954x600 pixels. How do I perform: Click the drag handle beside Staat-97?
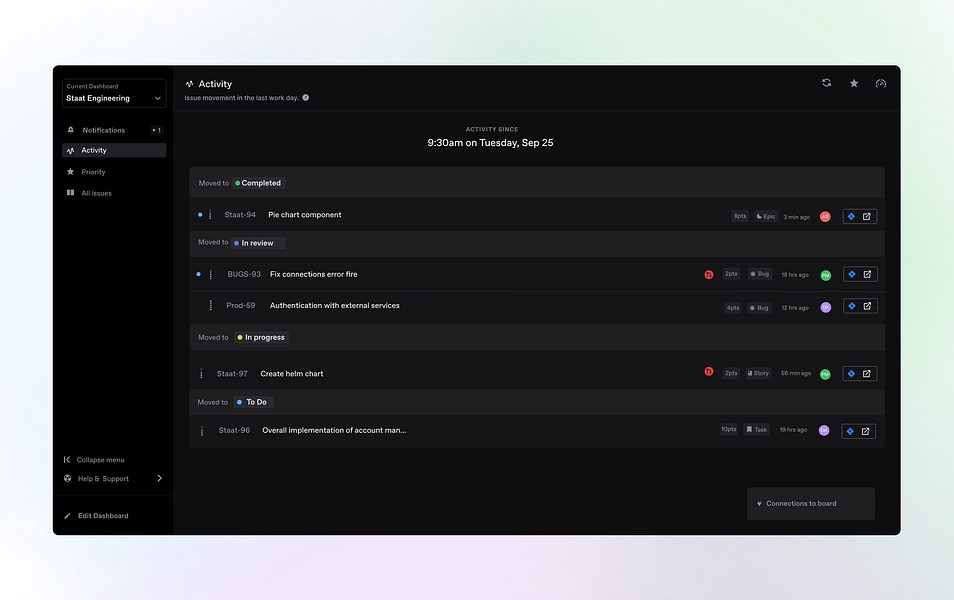[x=201, y=374]
